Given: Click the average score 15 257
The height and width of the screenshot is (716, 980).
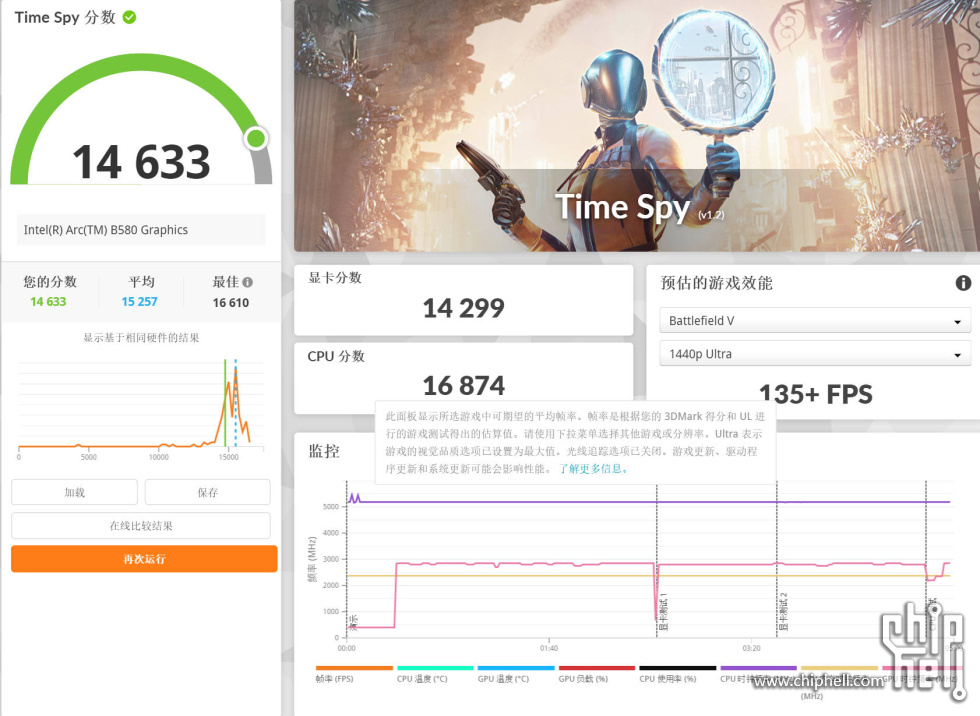Looking at the screenshot, I should point(139,302).
